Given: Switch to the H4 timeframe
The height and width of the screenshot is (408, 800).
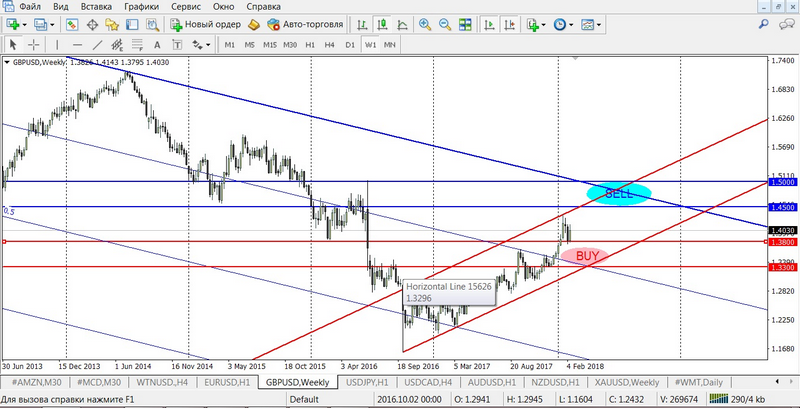Looking at the screenshot, I should pos(330,45).
